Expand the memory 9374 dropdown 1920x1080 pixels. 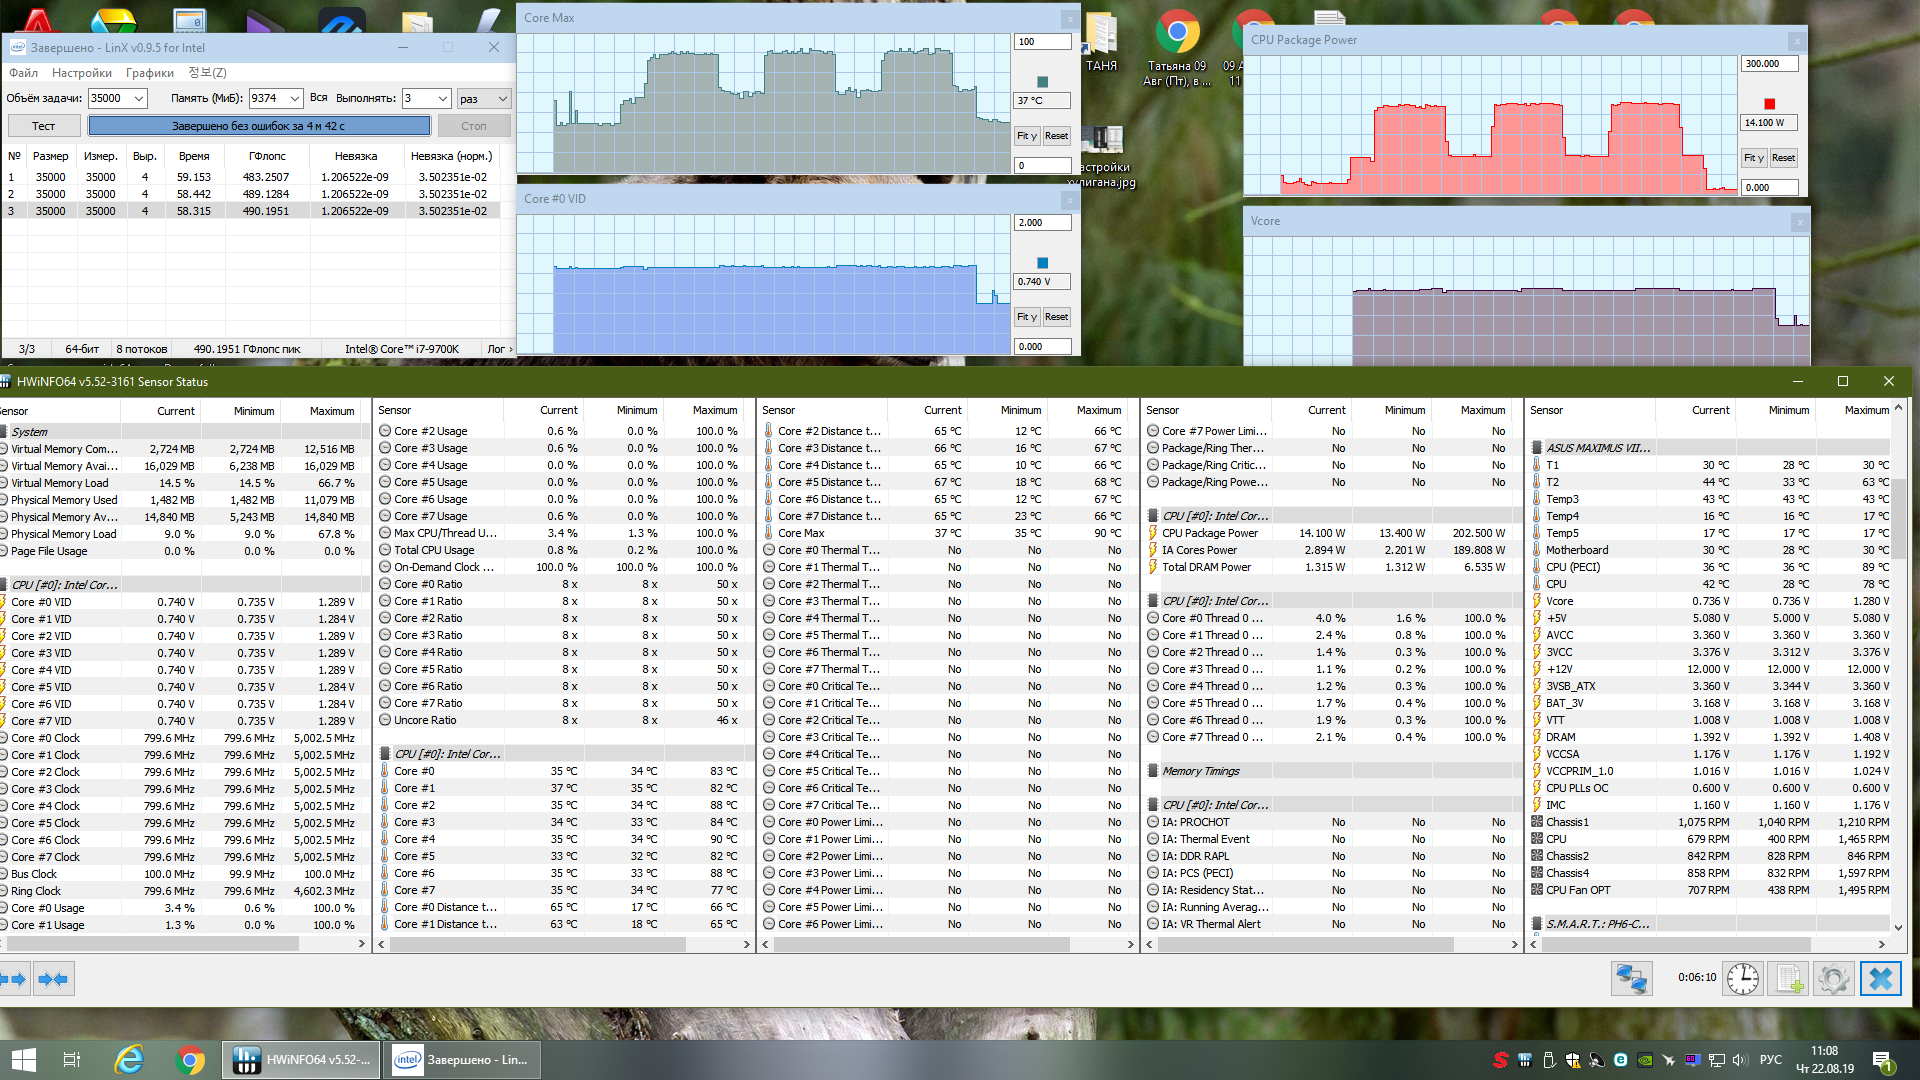pyautogui.click(x=294, y=98)
